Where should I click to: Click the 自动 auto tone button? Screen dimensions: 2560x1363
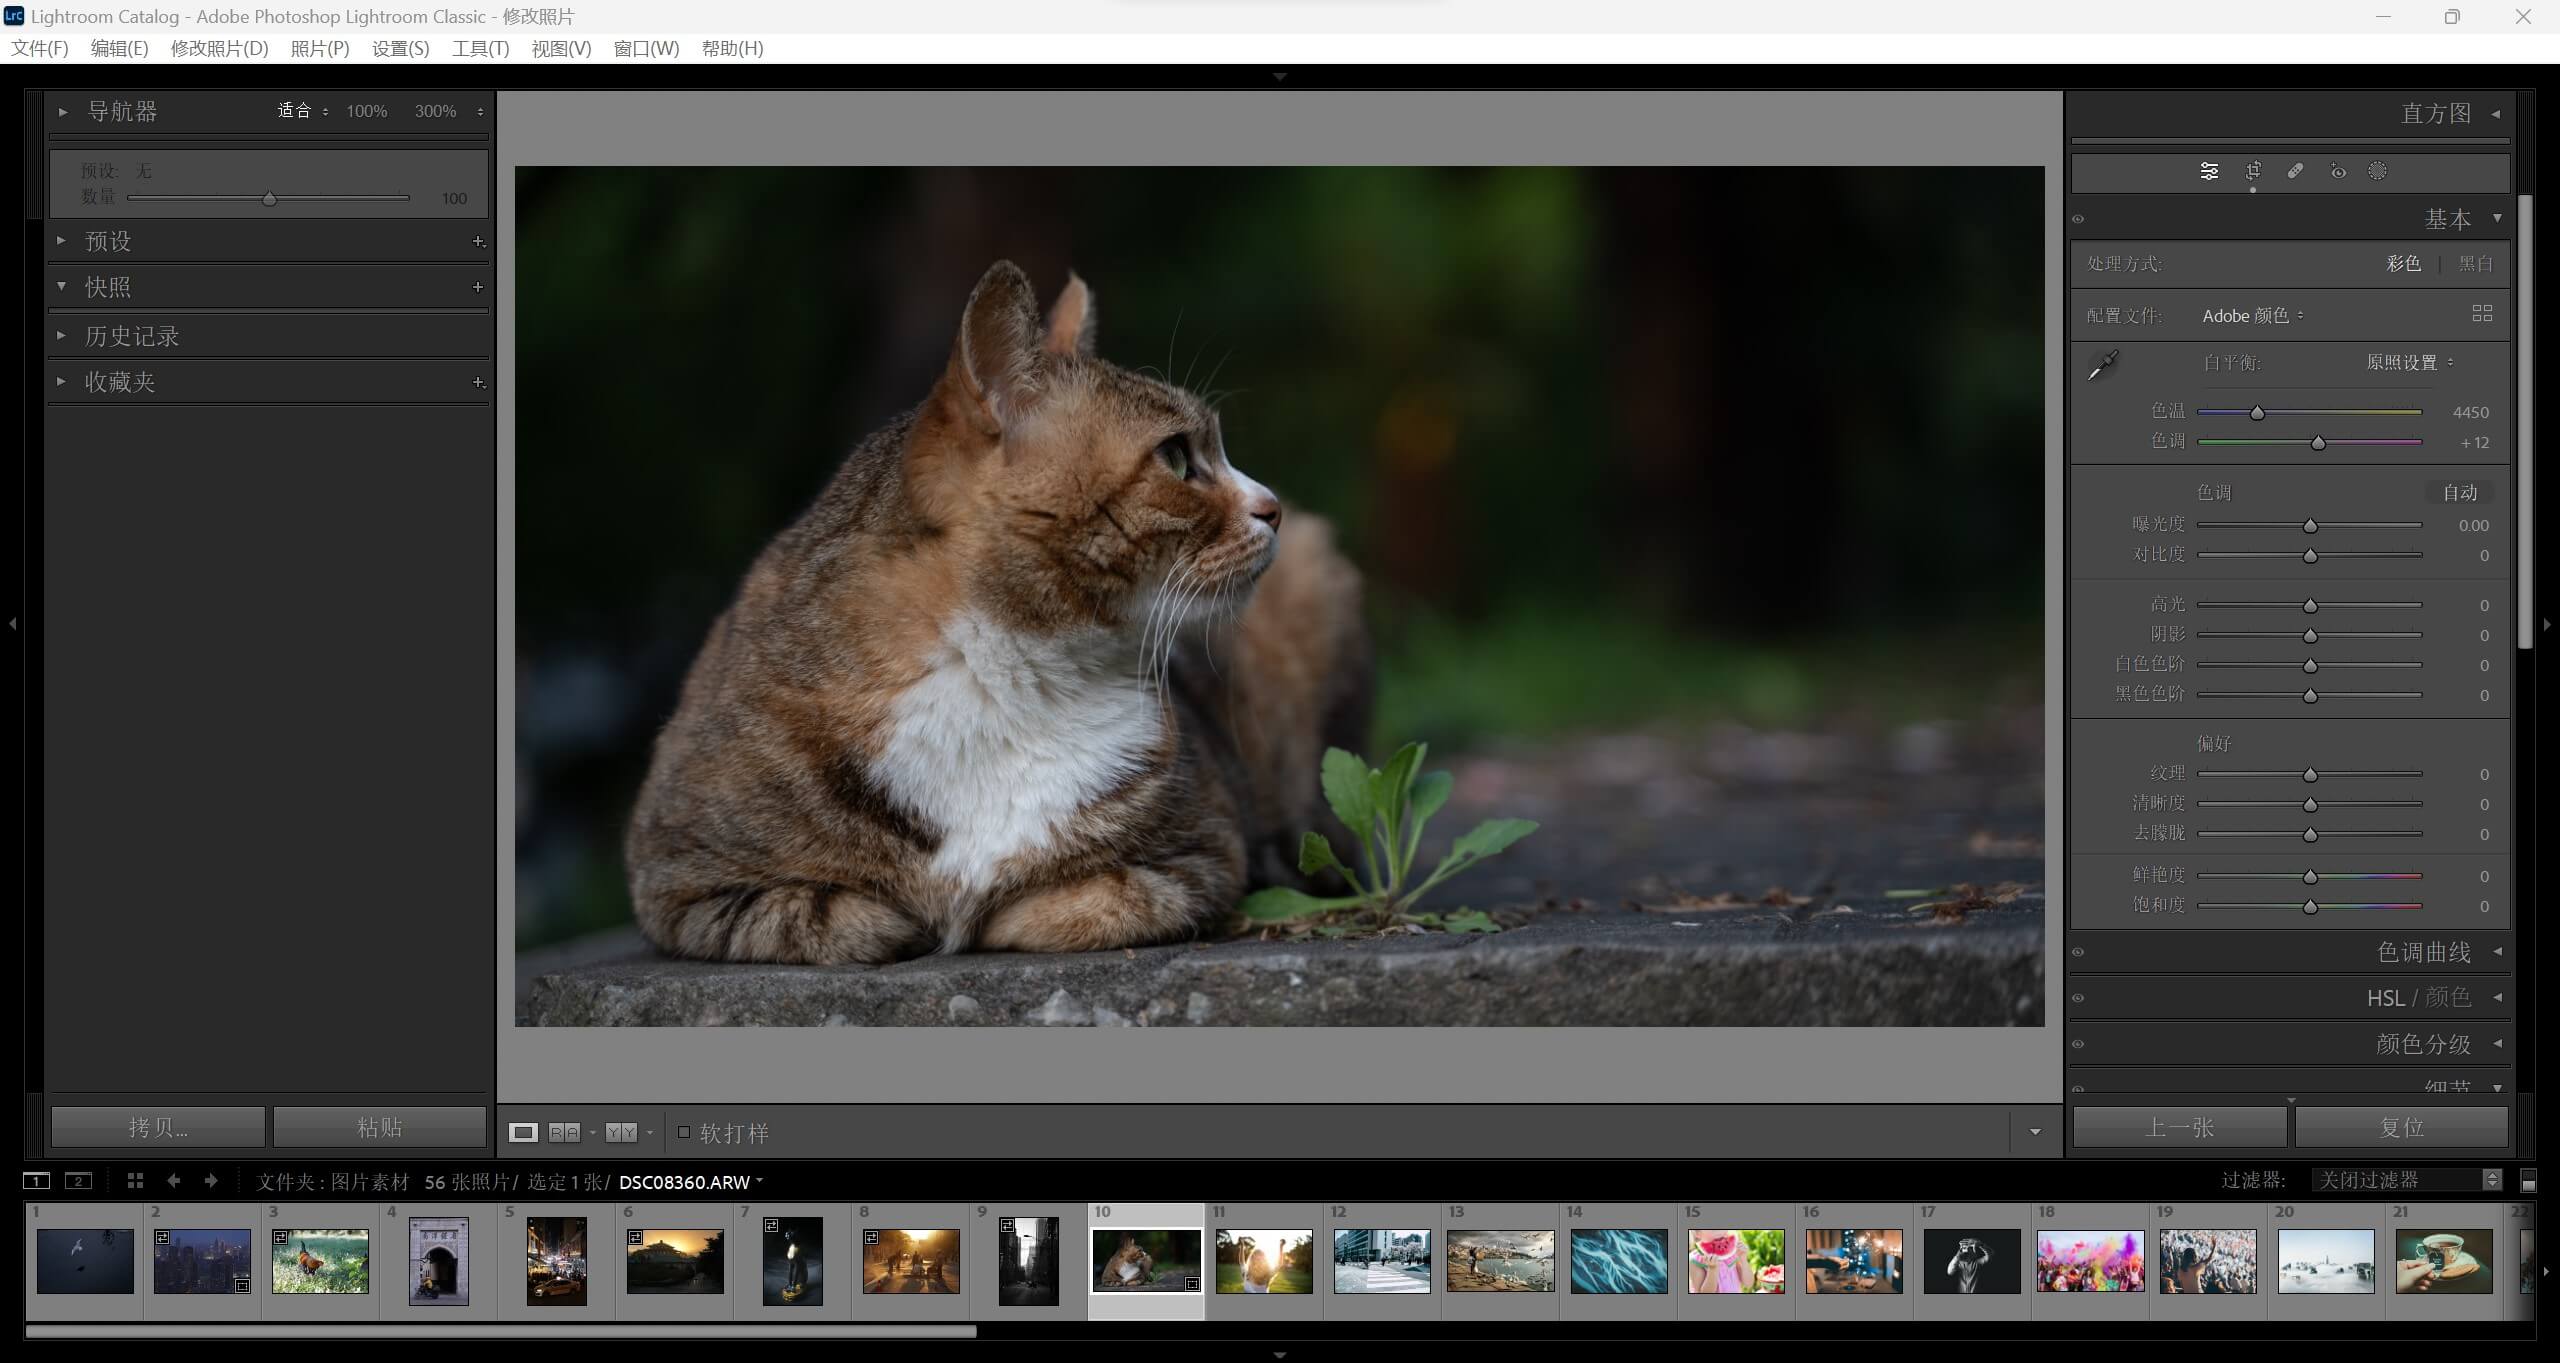click(x=2460, y=492)
